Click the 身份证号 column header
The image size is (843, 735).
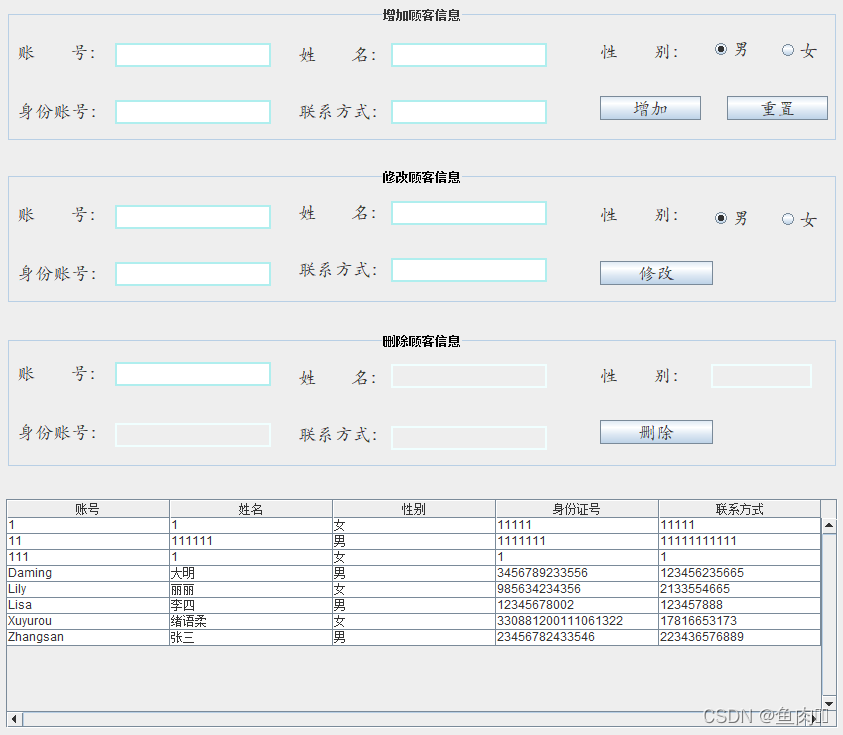577,509
